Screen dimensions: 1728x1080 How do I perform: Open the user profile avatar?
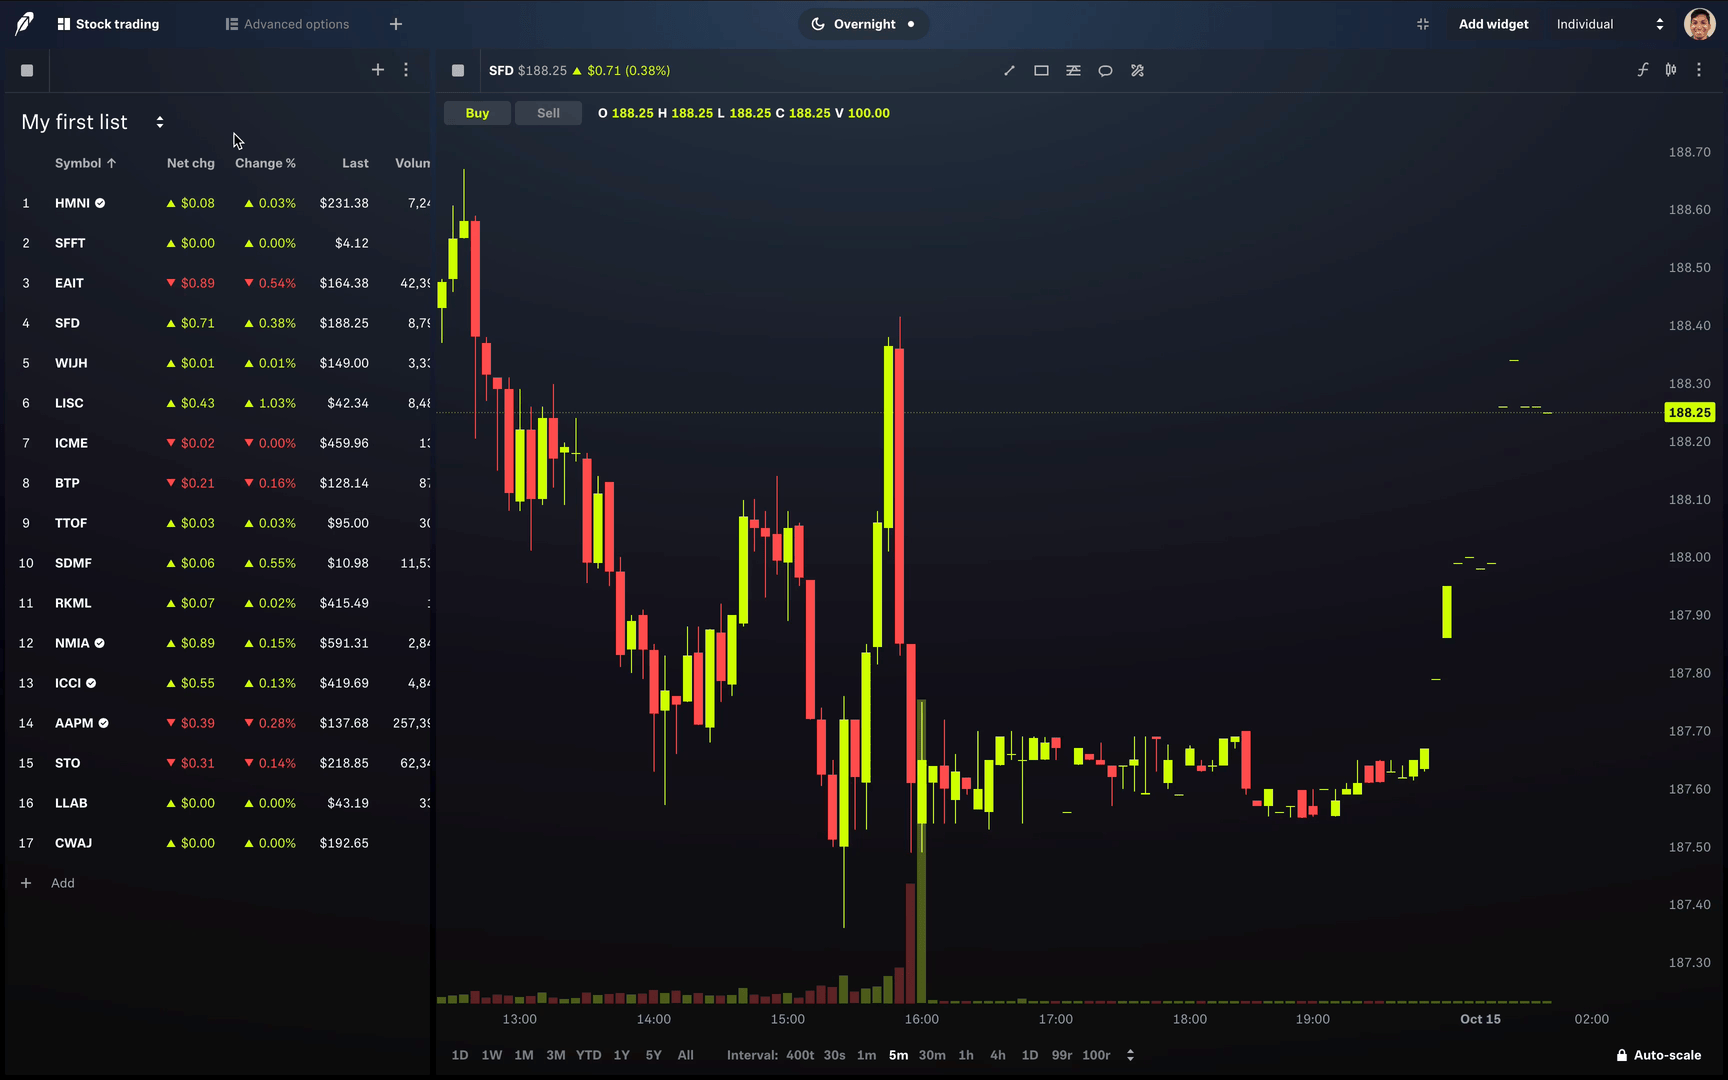(1699, 24)
